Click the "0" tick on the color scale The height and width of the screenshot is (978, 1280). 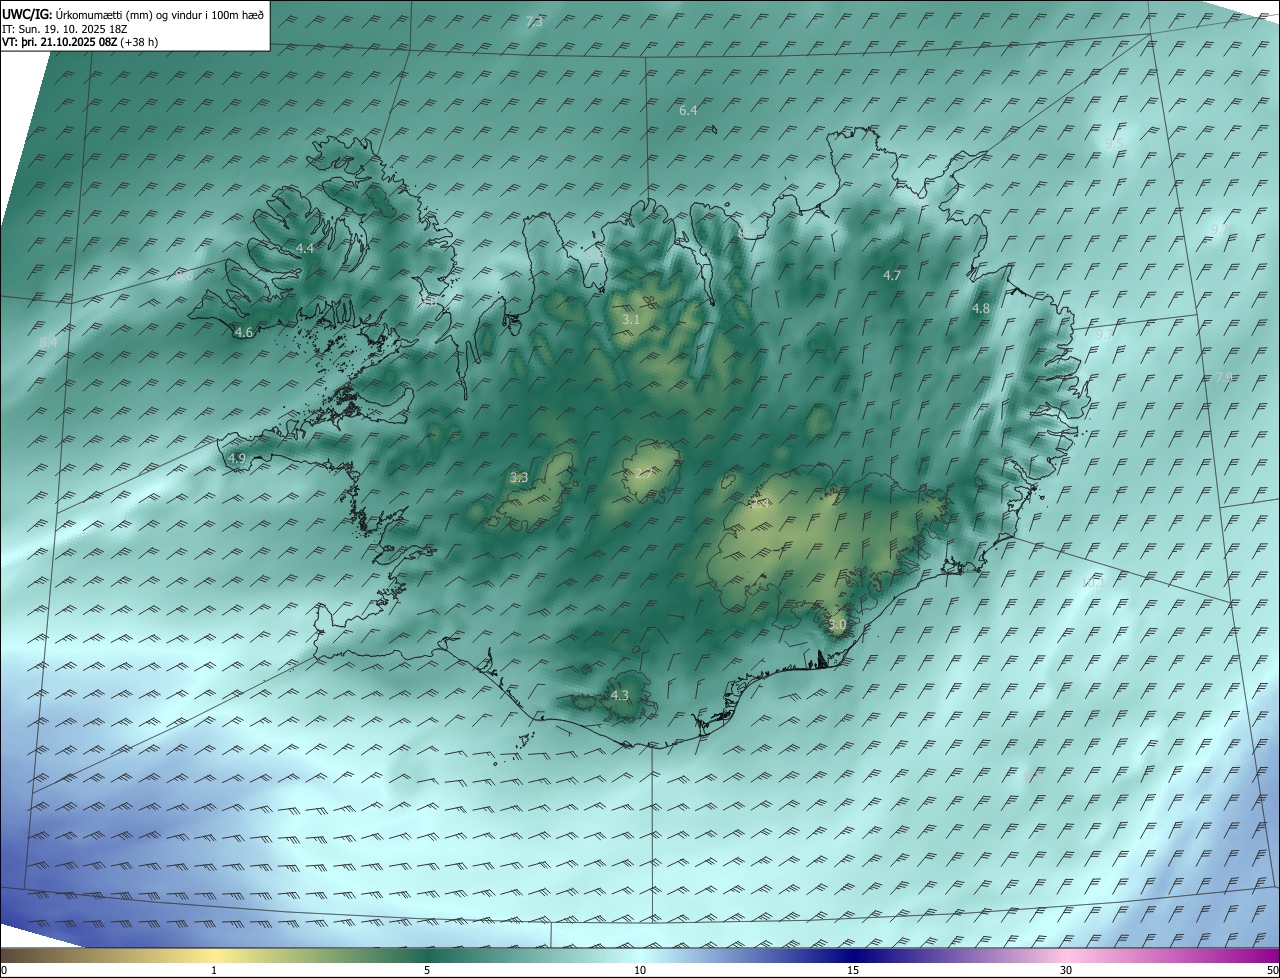coord(4,970)
